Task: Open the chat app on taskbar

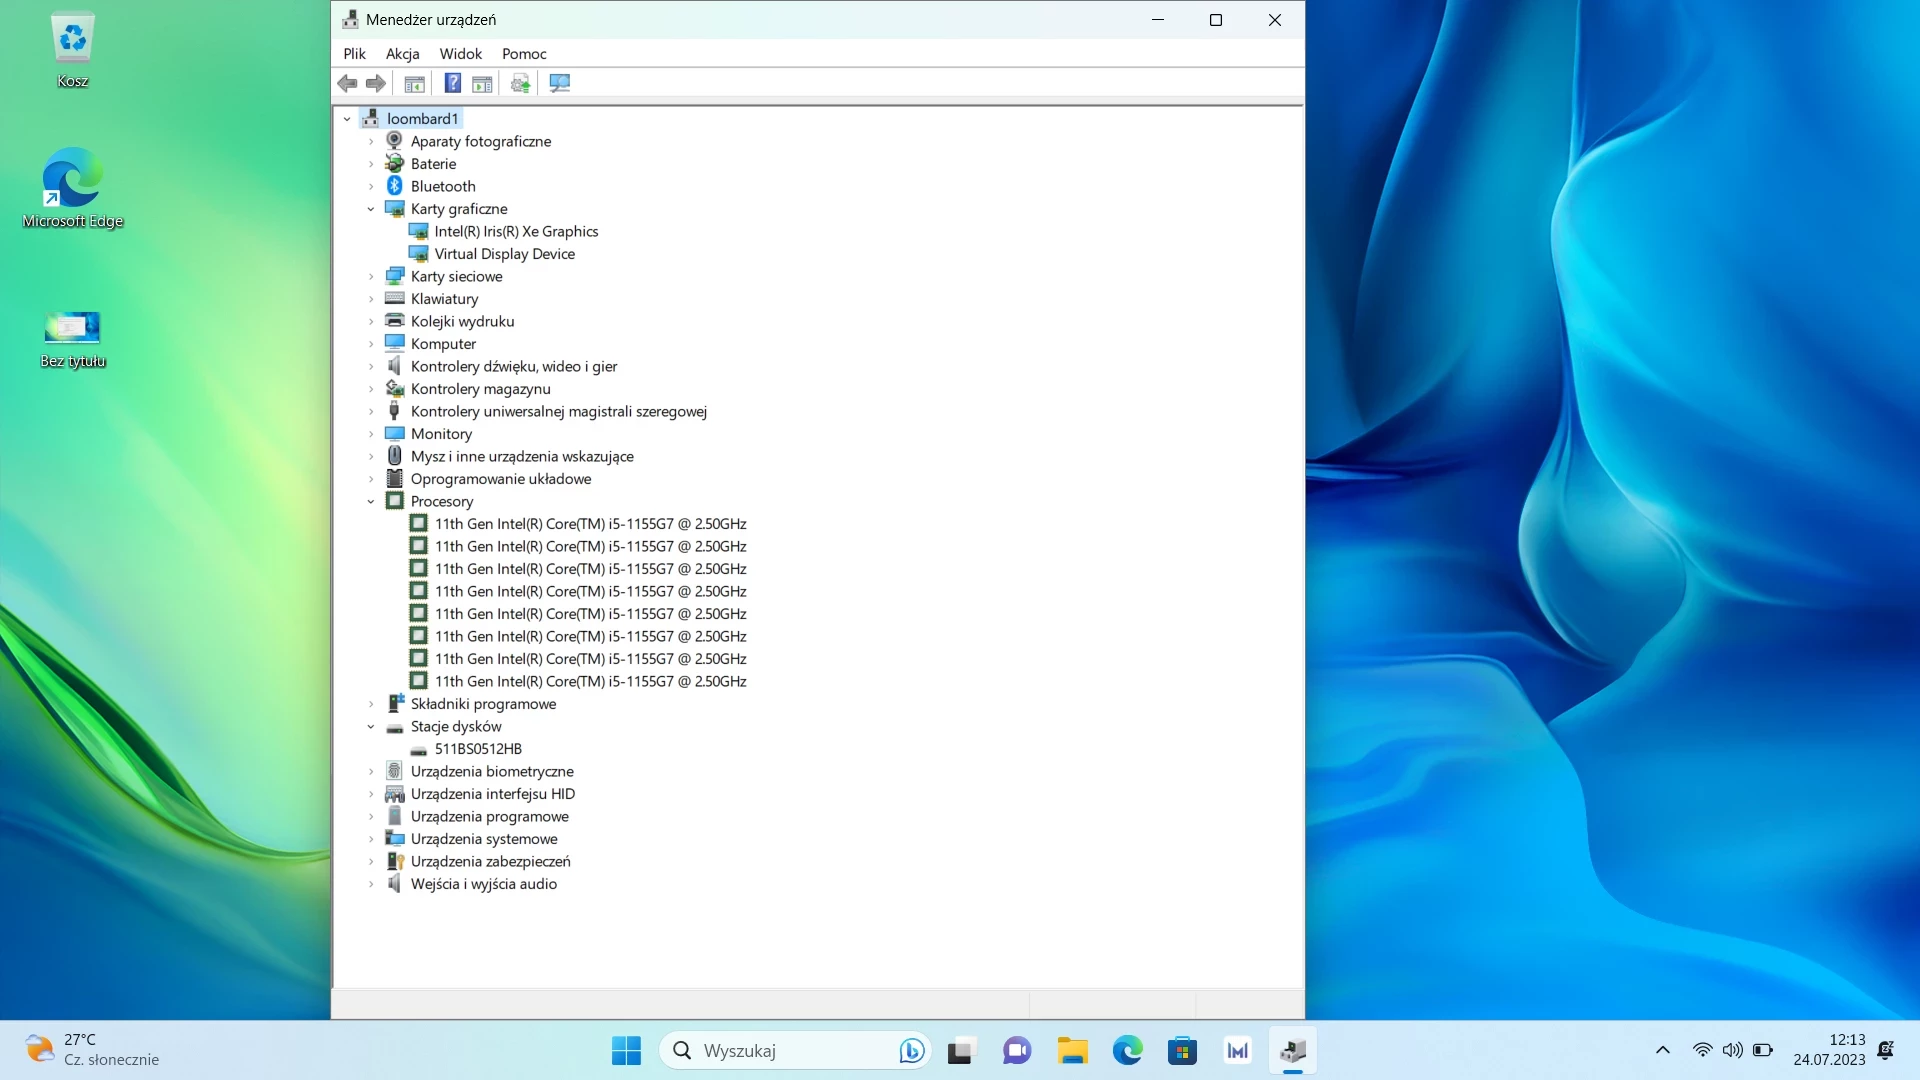Action: point(1016,1051)
